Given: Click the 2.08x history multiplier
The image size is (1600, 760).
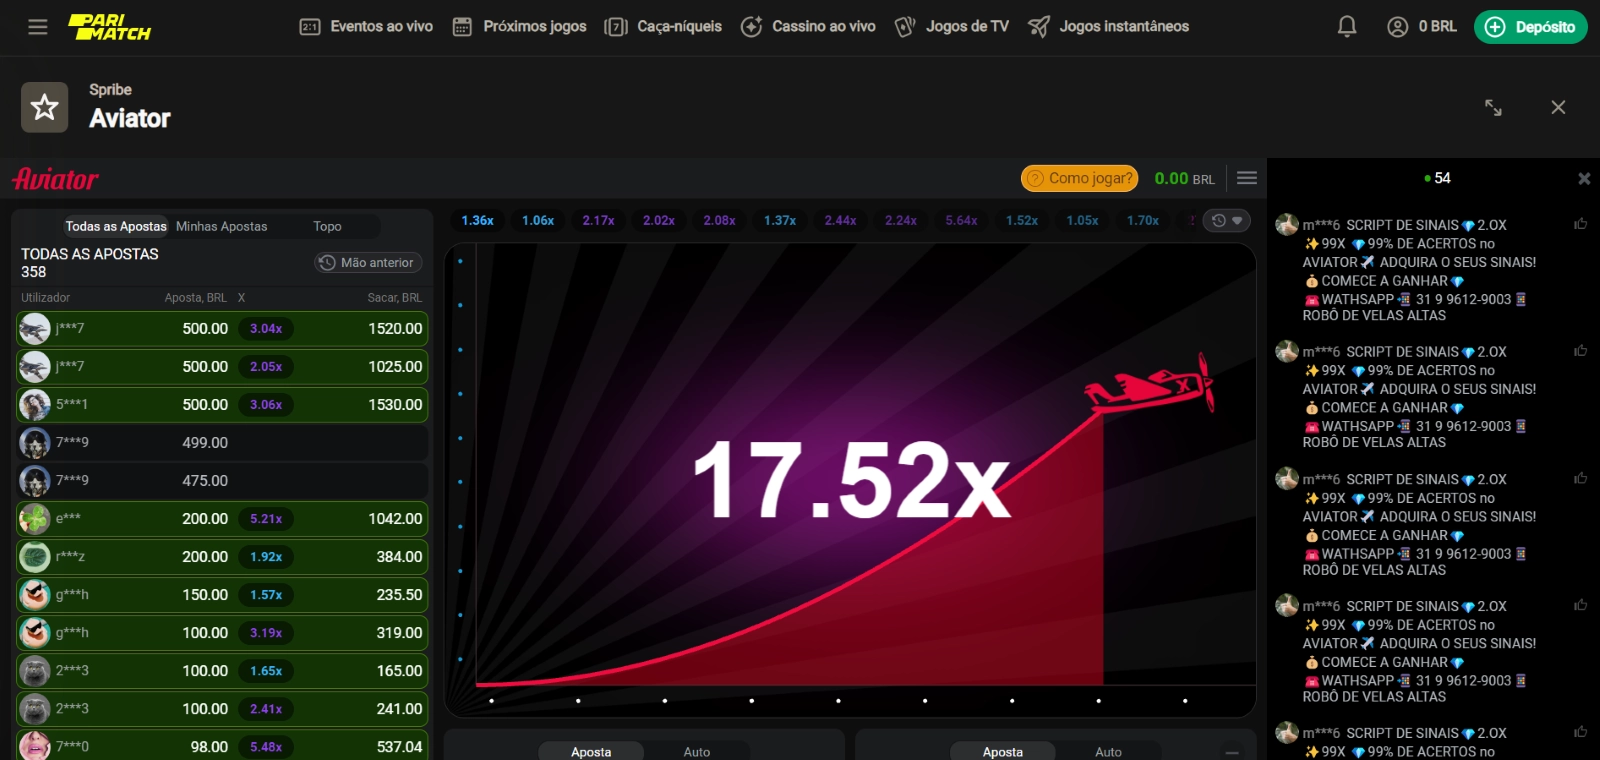Looking at the screenshot, I should [x=719, y=220].
